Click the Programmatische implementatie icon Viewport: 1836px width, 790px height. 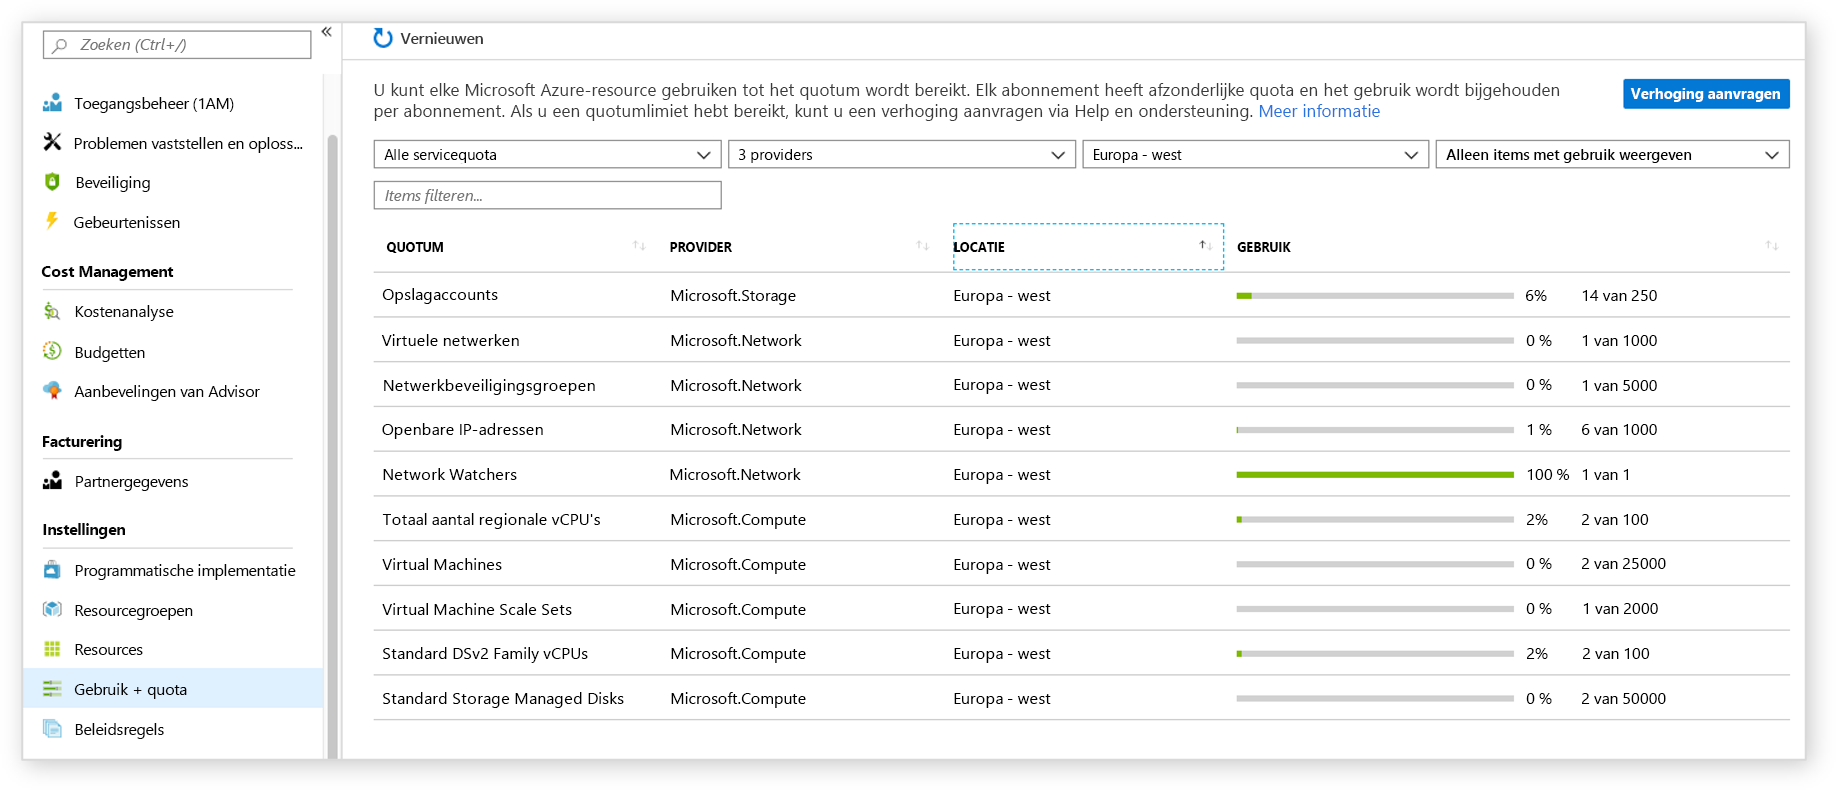pyautogui.click(x=52, y=570)
